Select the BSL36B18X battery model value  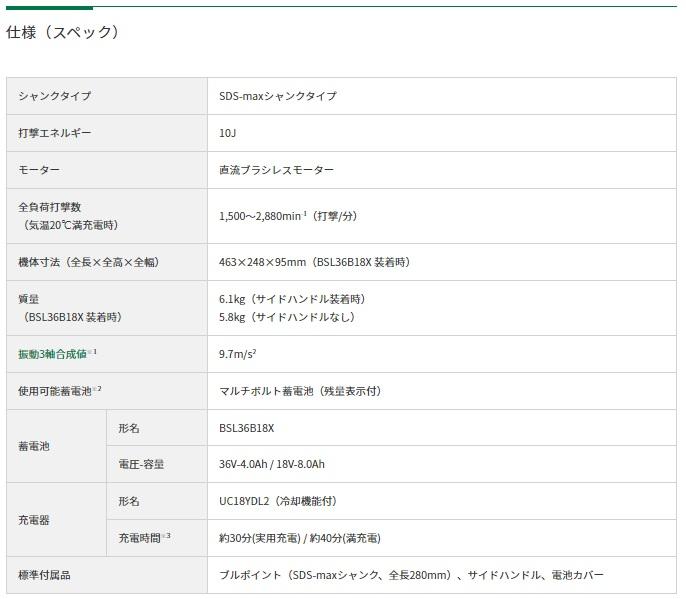246,428
